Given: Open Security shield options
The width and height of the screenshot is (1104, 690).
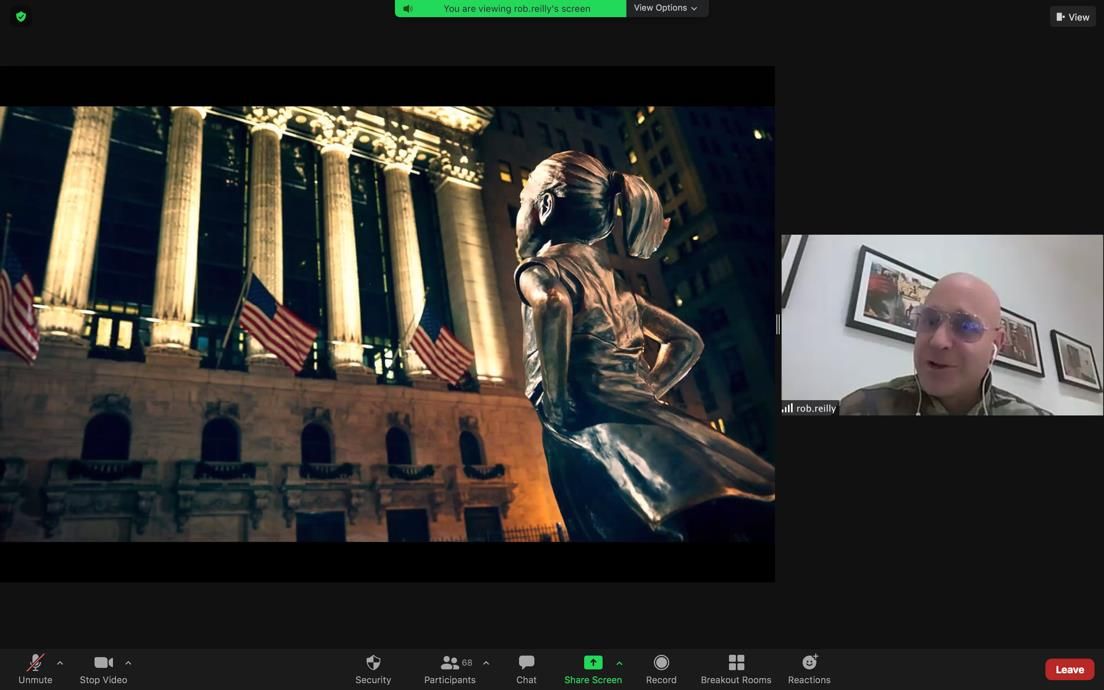Looking at the screenshot, I should [373, 668].
